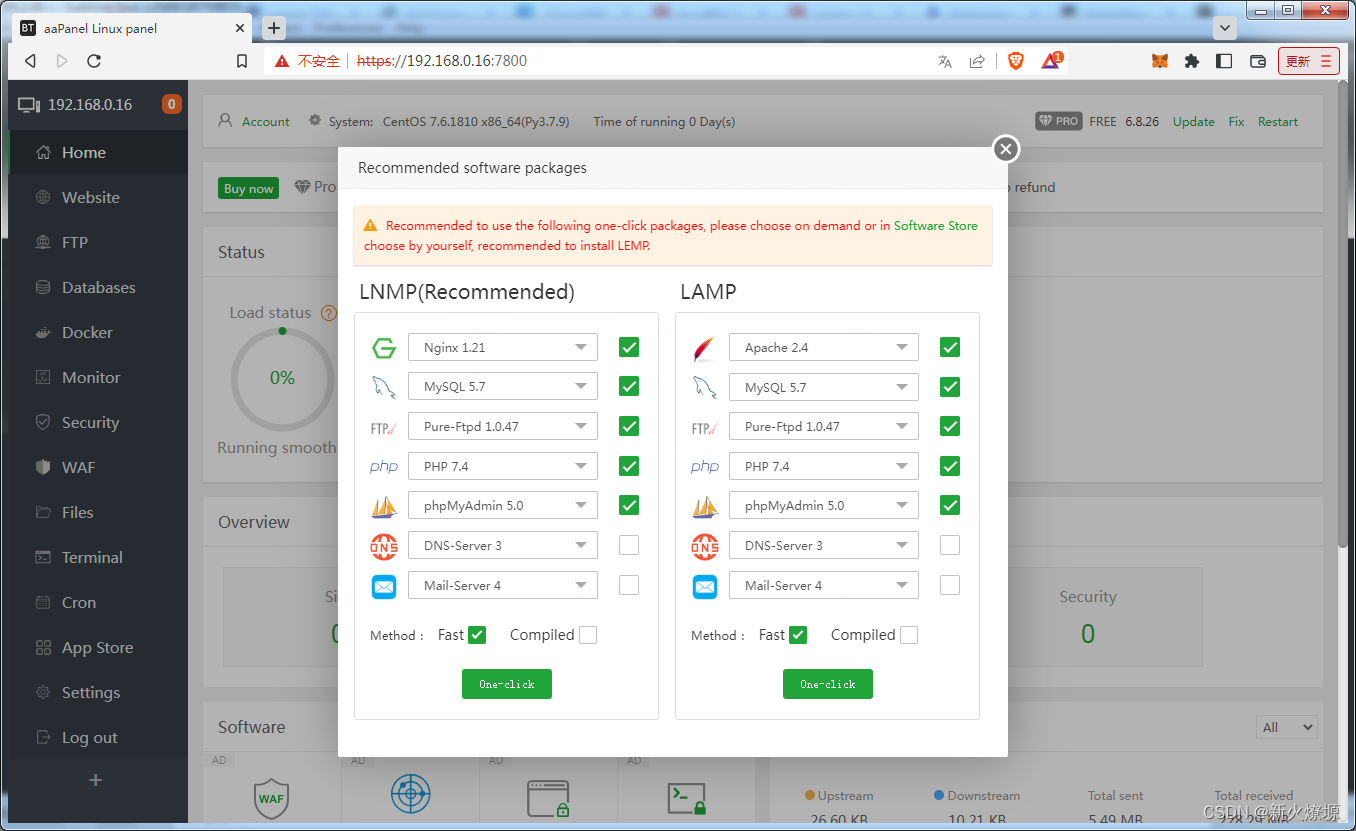This screenshot has width=1356, height=831.
Task: Open Files in sidebar
Action: point(97,512)
